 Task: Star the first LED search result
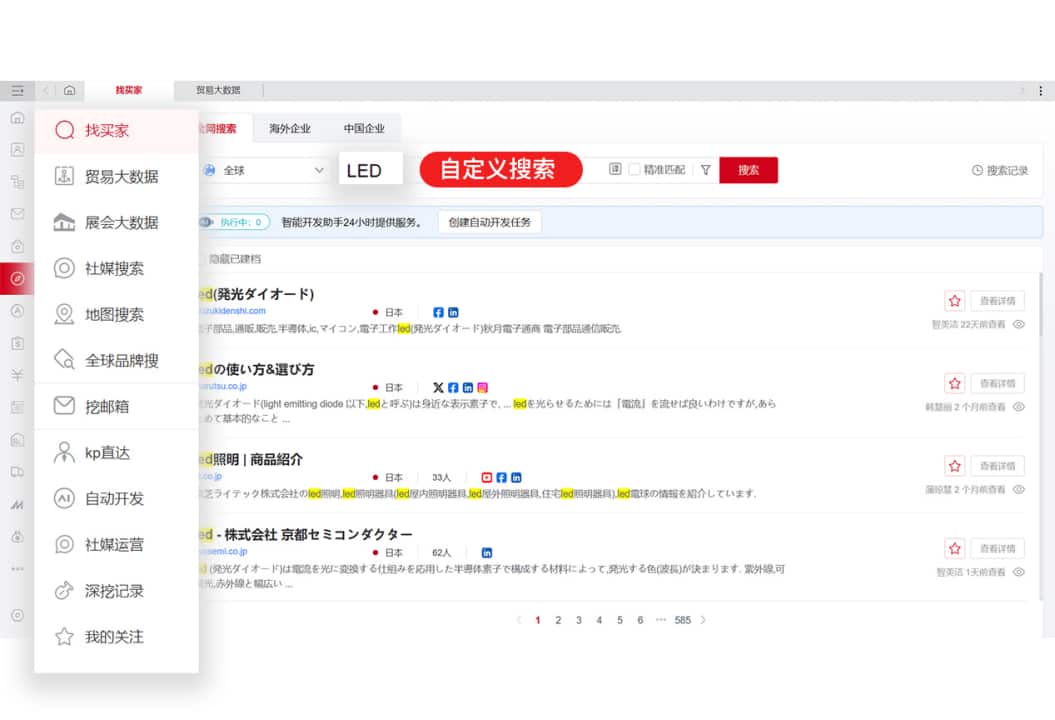954,300
